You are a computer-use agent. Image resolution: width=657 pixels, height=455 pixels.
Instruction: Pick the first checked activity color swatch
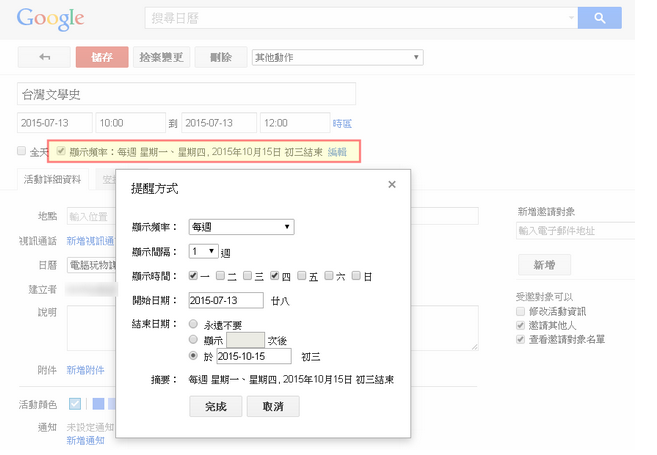click(x=75, y=404)
